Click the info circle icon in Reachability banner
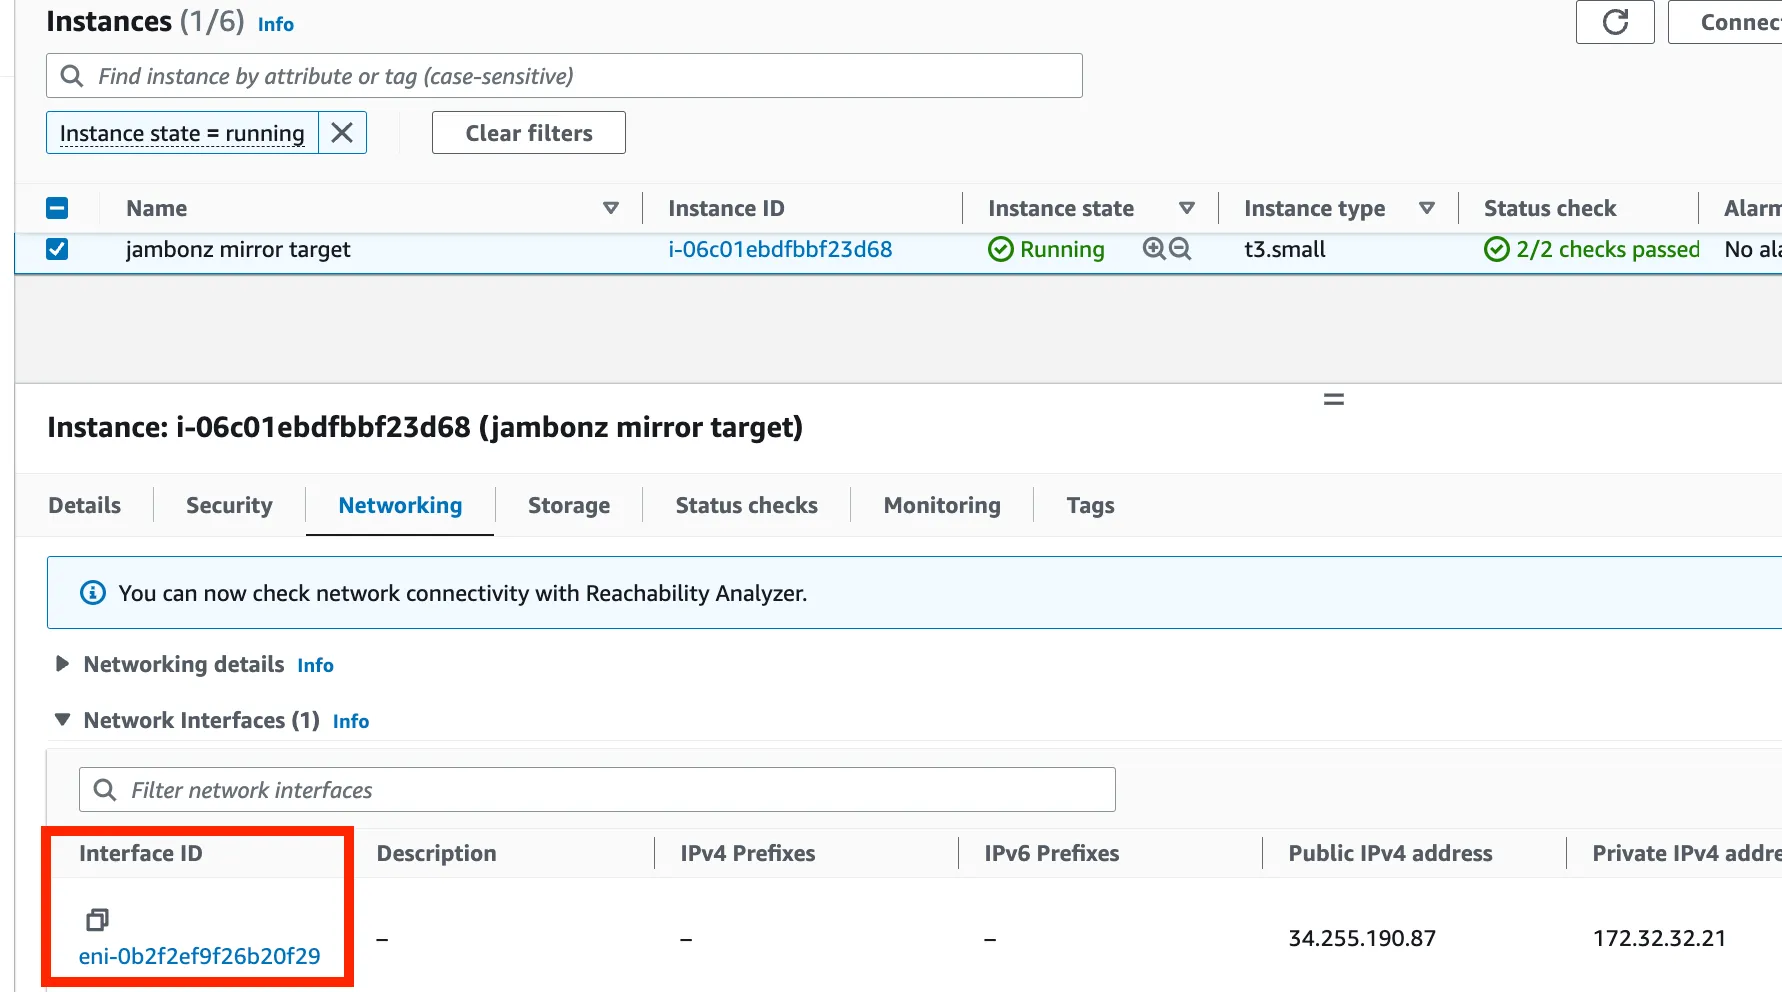 click(93, 593)
